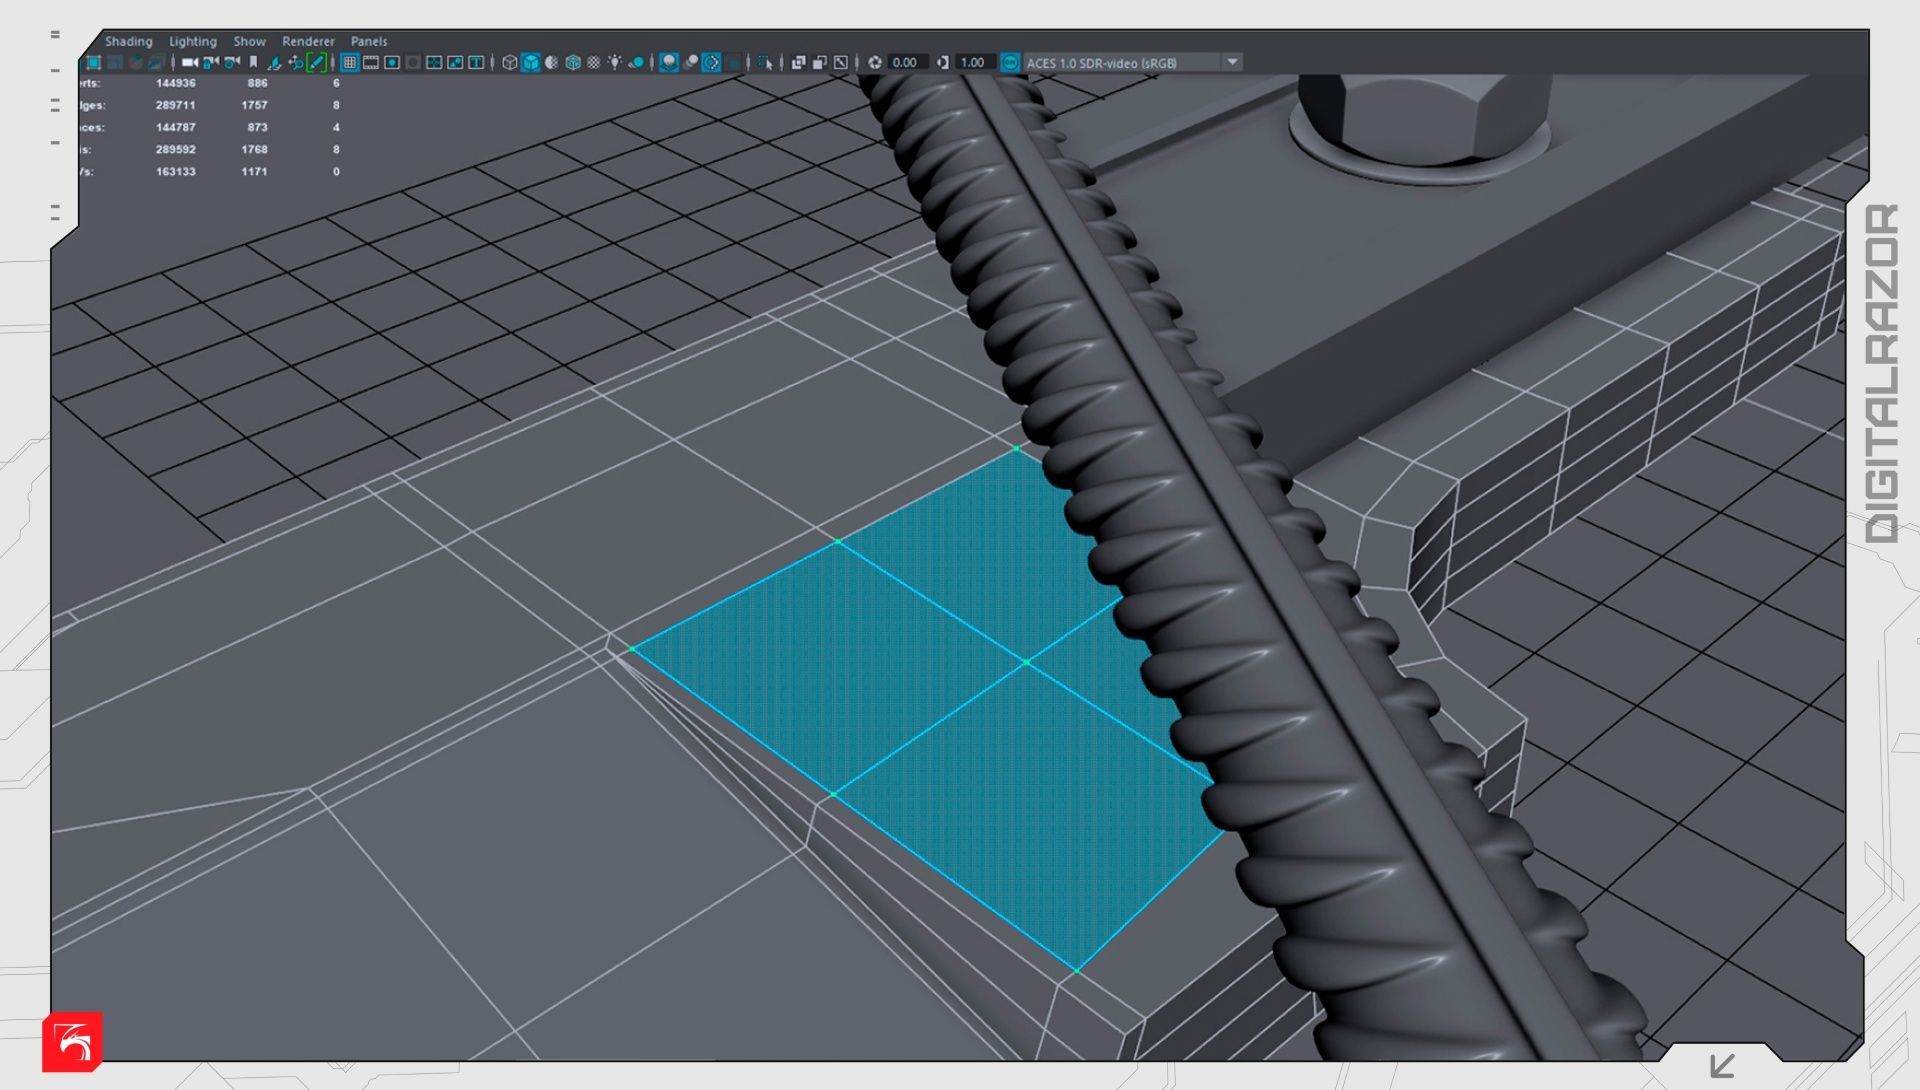Click the use all lights bulb icon
This screenshot has width=1920, height=1090.
tap(614, 62)
